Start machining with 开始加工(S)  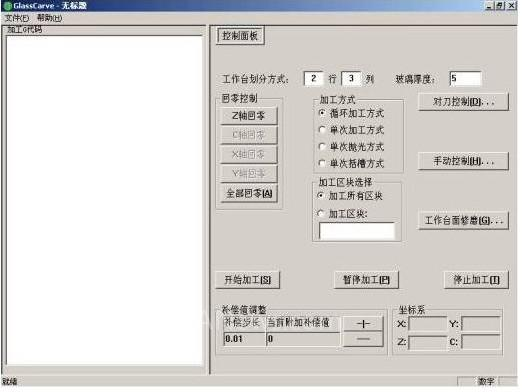pyautogui.click(x=247, y=280)
